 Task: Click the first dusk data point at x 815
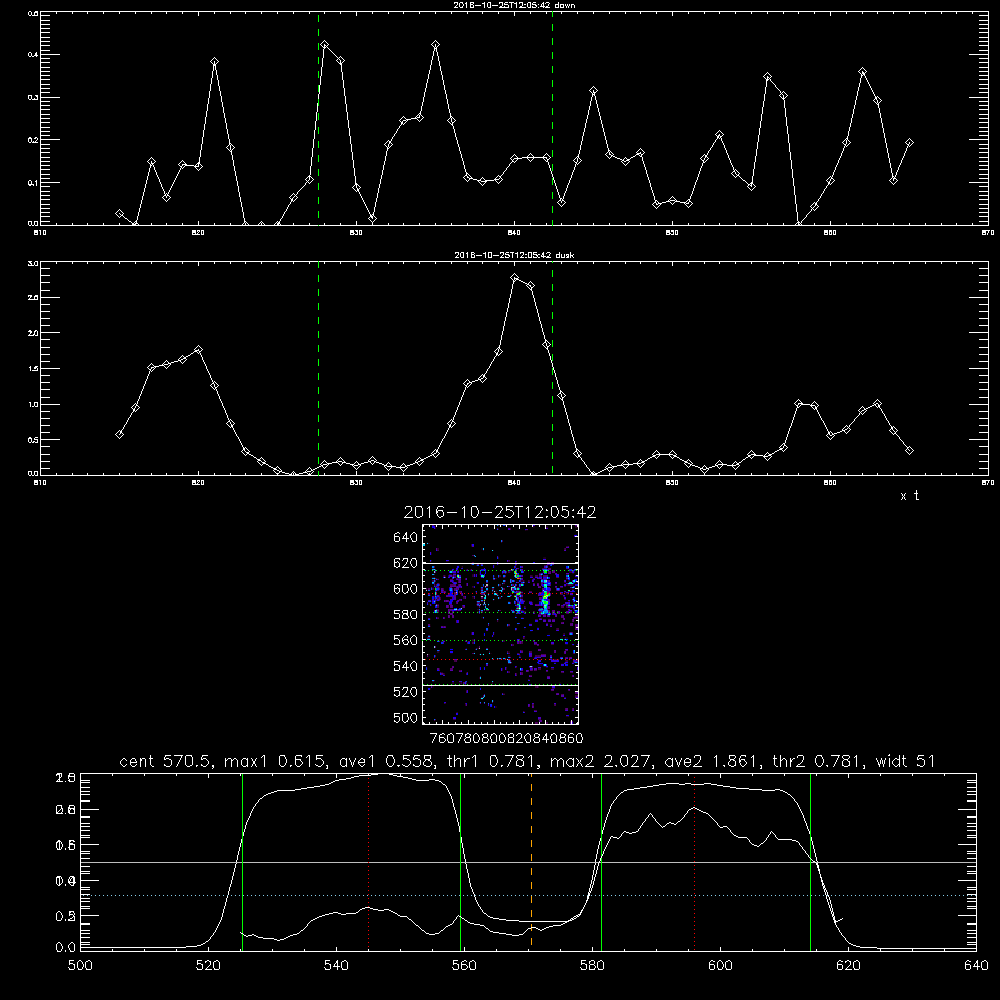click(119, 434)
